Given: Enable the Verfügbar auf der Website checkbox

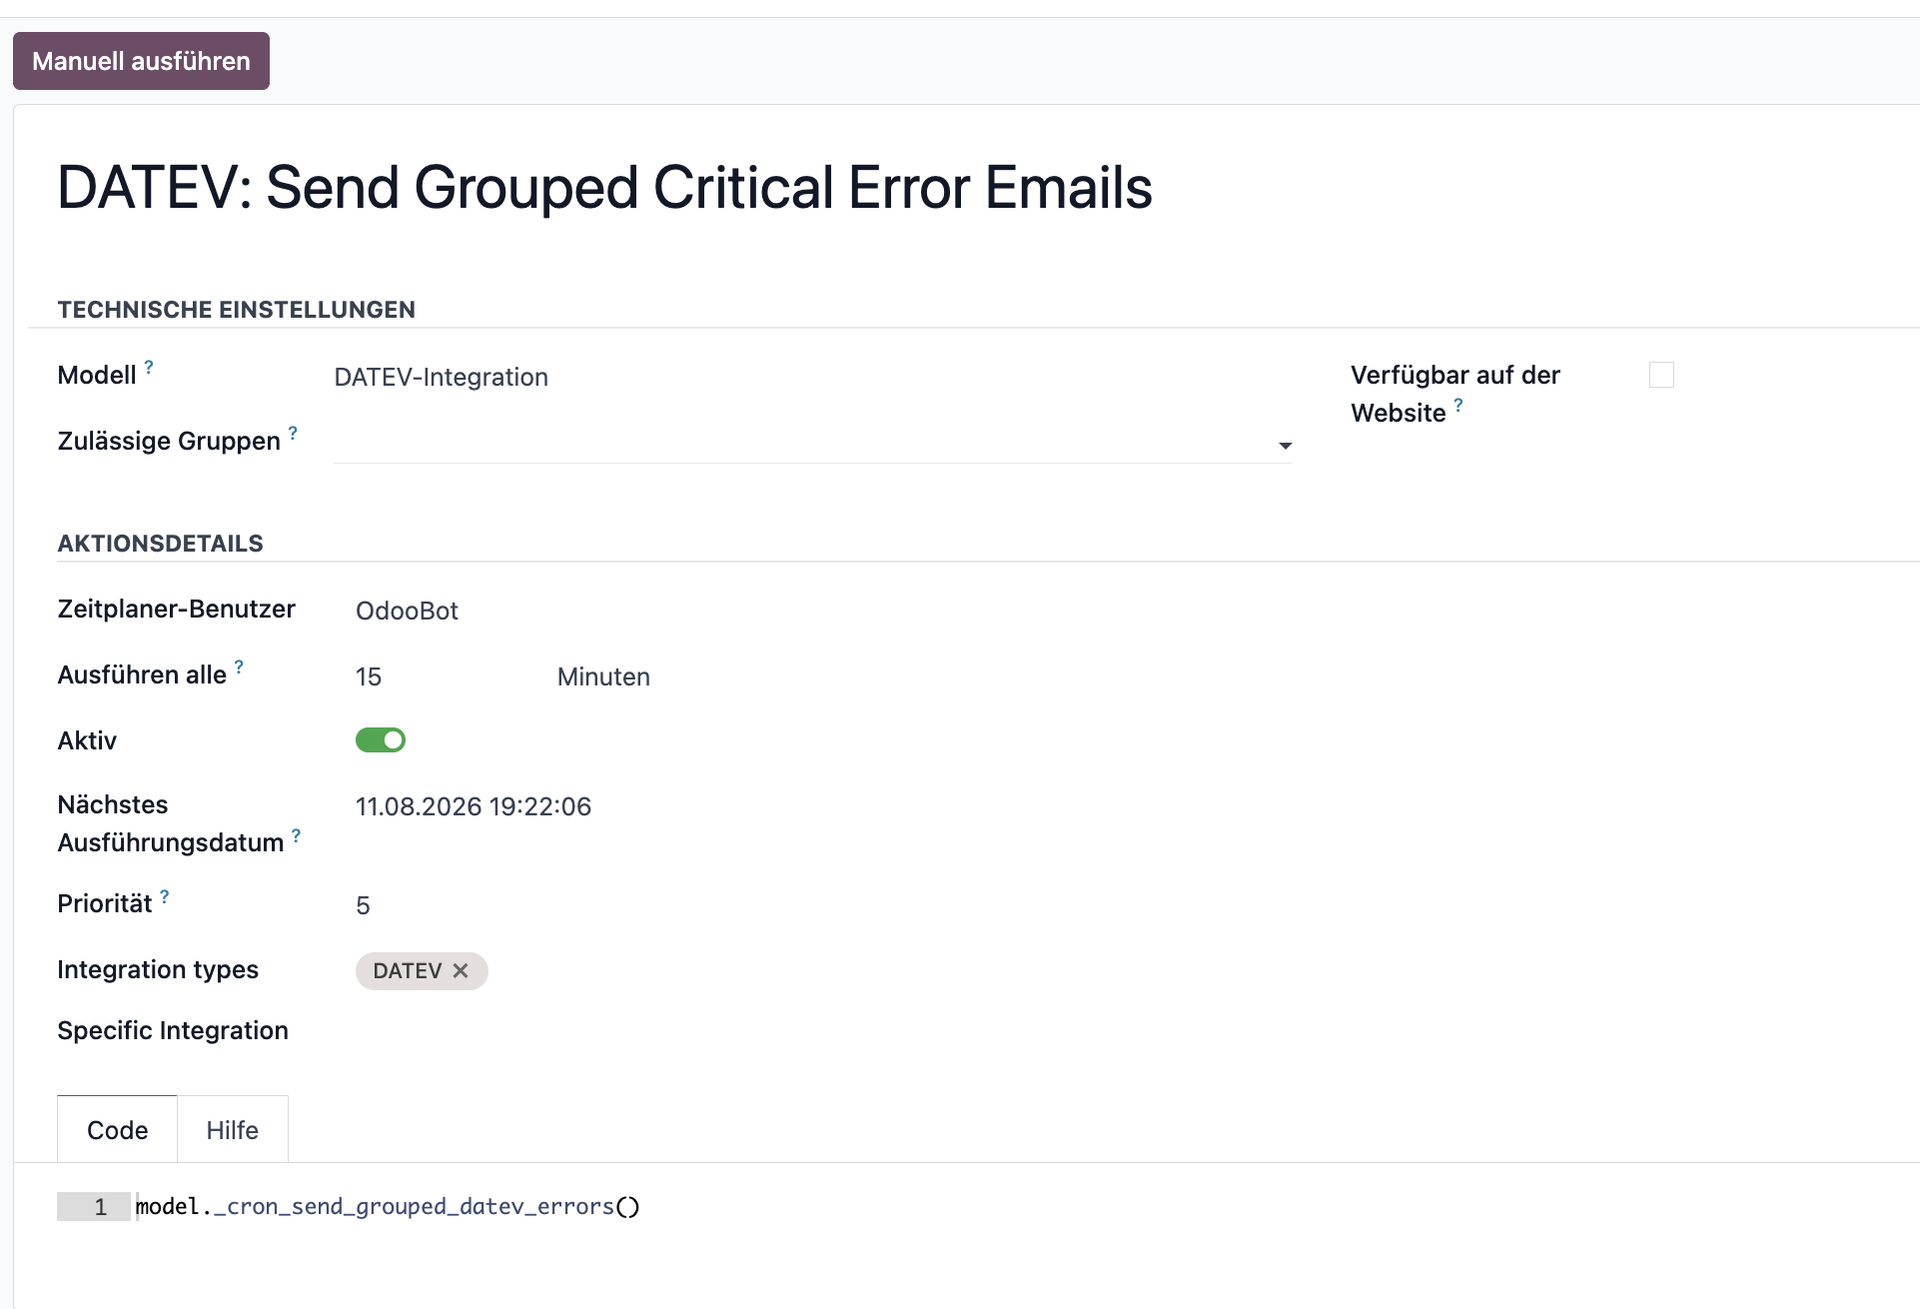Looking at the screenshot, I should (1661, 375).
